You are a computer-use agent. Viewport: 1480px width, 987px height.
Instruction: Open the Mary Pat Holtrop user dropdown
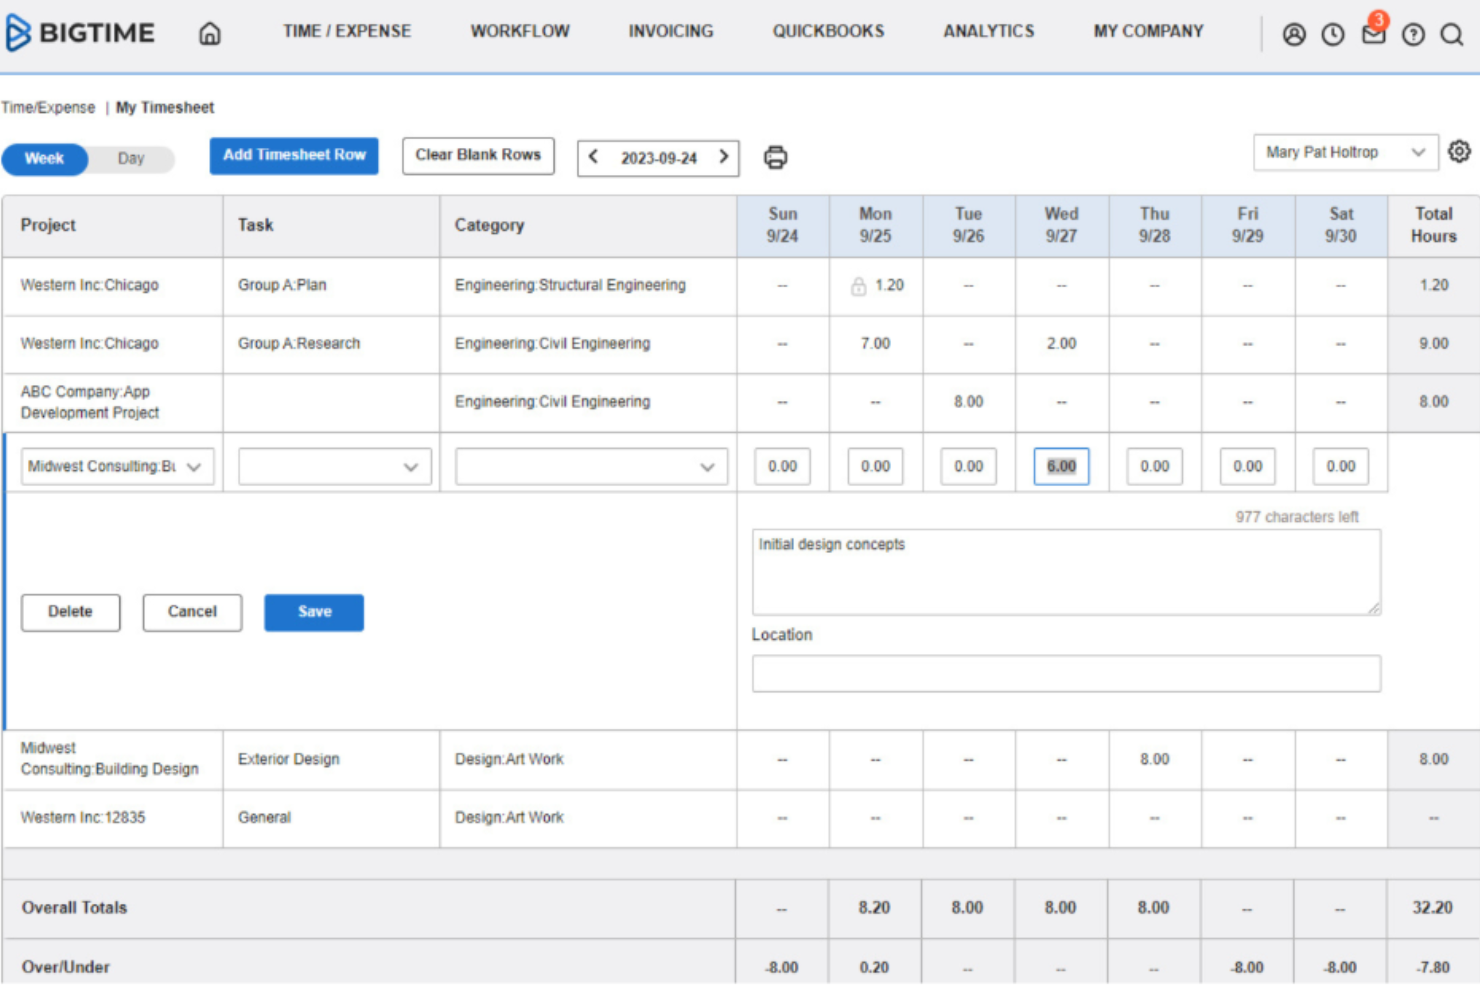pos(1345,152)
